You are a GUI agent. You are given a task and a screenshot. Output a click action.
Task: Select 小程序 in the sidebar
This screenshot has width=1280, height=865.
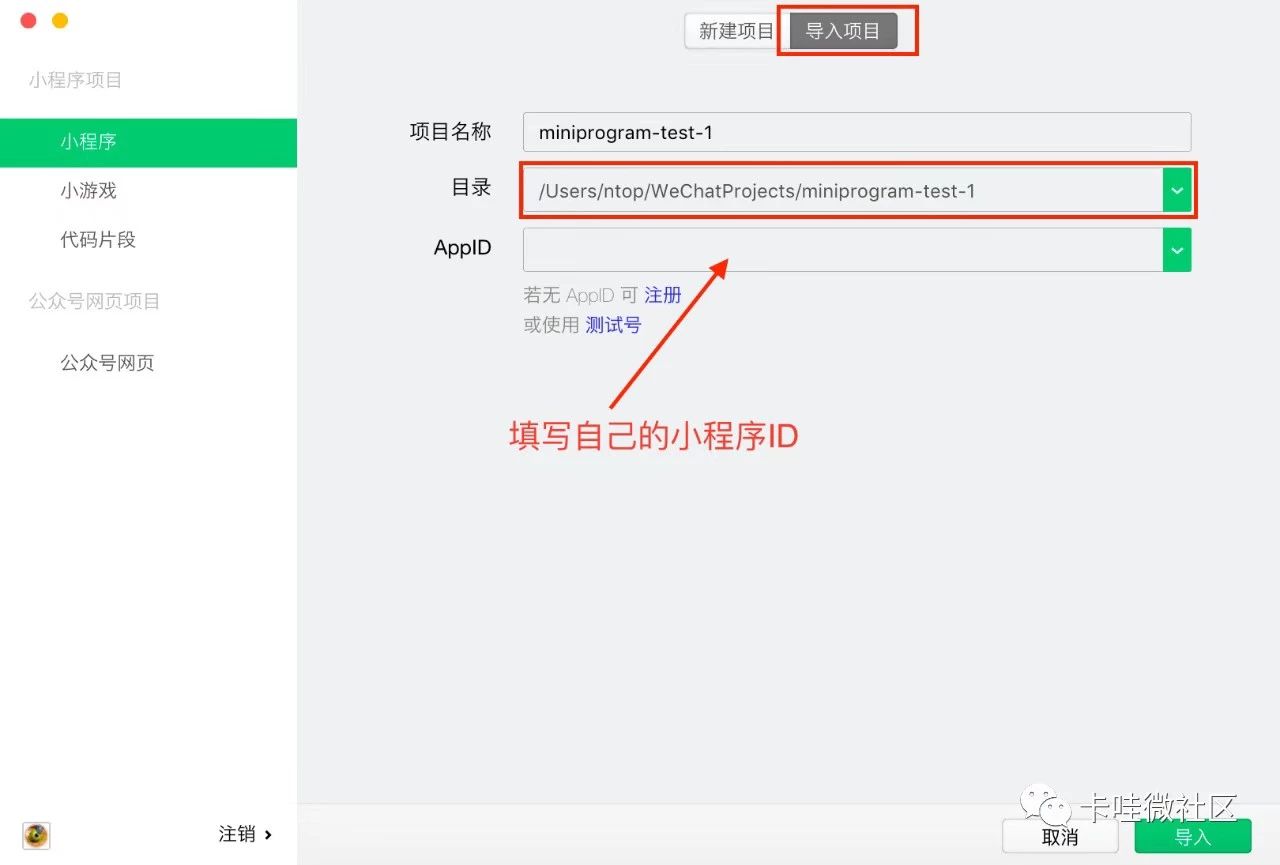tap(148, 142)
